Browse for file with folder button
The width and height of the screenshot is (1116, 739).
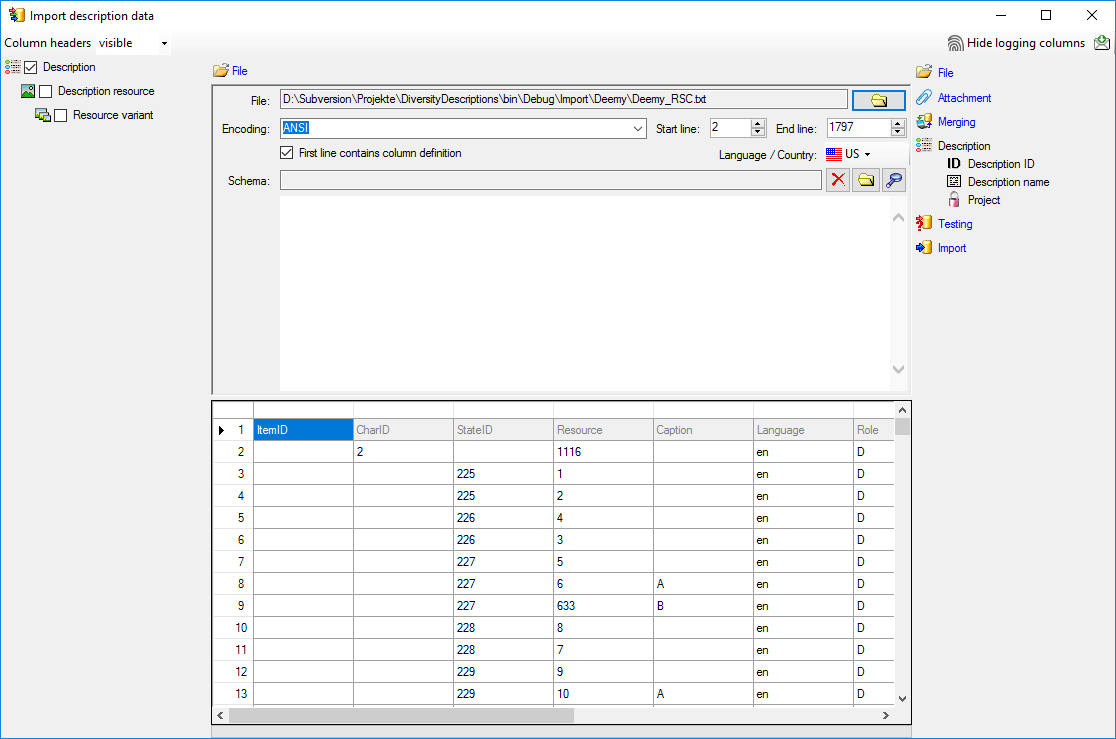[878, 100]
